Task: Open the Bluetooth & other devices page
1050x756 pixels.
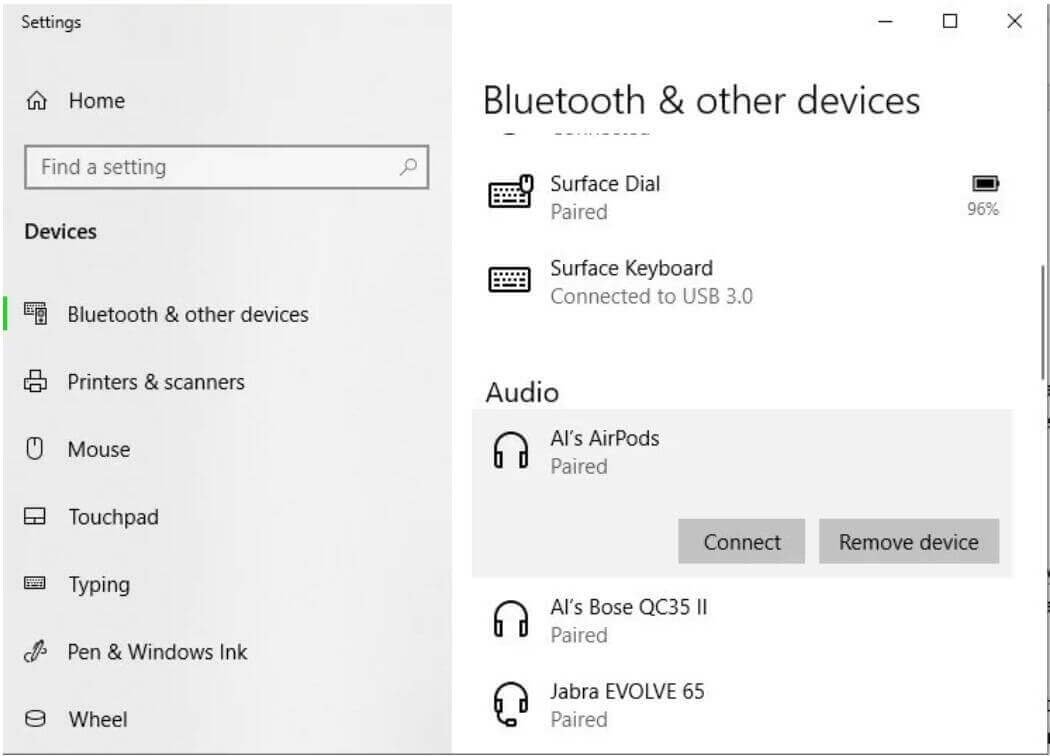Action: coord(187,314)
